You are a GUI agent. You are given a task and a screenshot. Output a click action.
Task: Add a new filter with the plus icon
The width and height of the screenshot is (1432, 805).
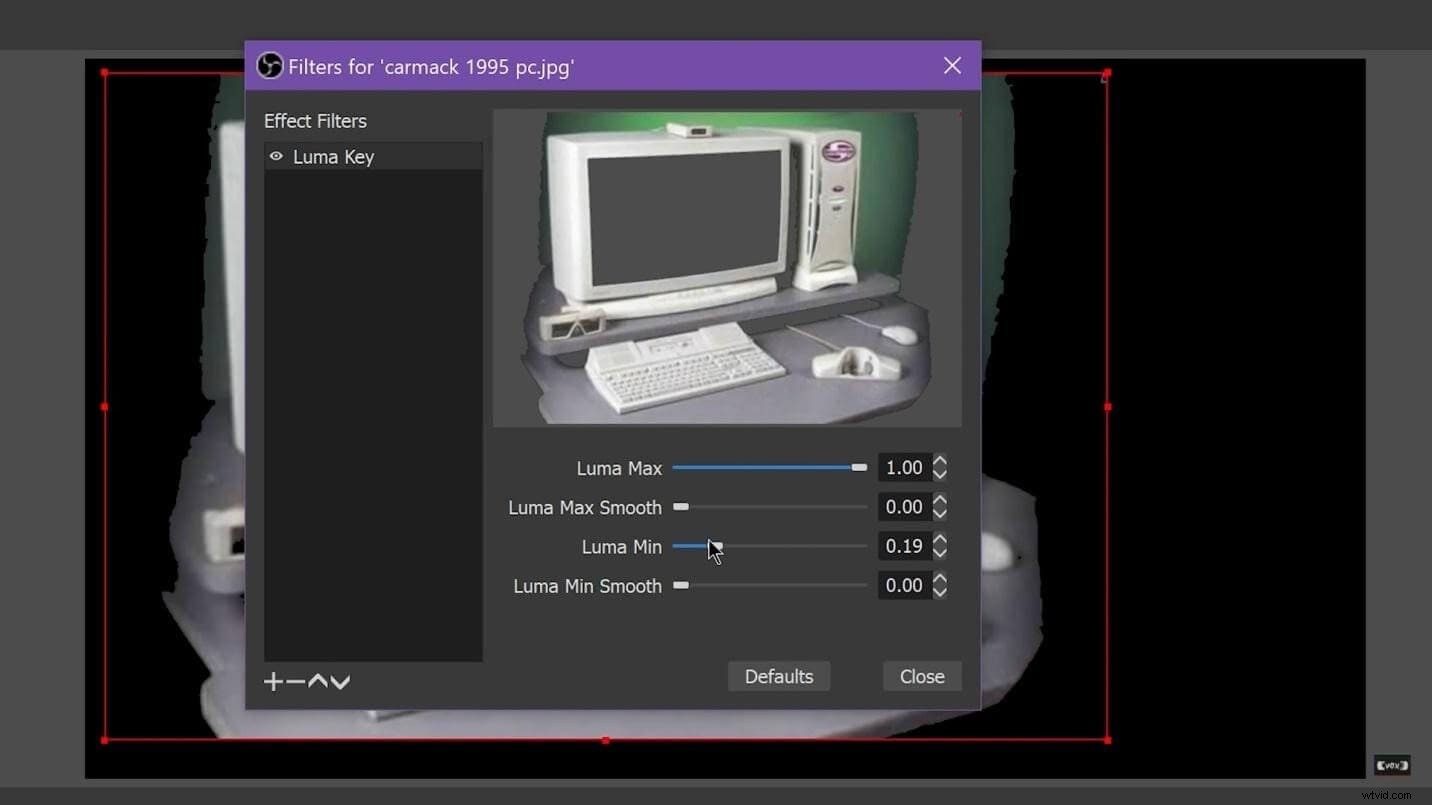click(x=272, y=681)
